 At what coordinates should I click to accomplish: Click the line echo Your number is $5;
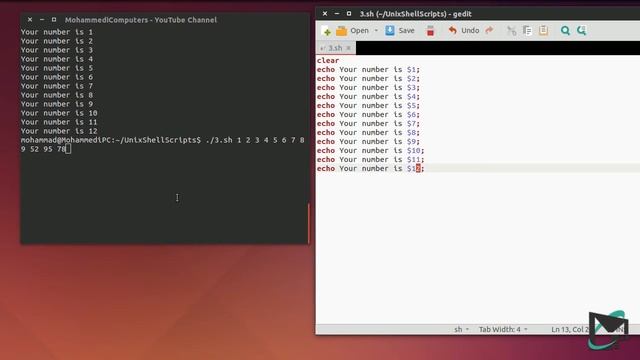pos(368,105)
